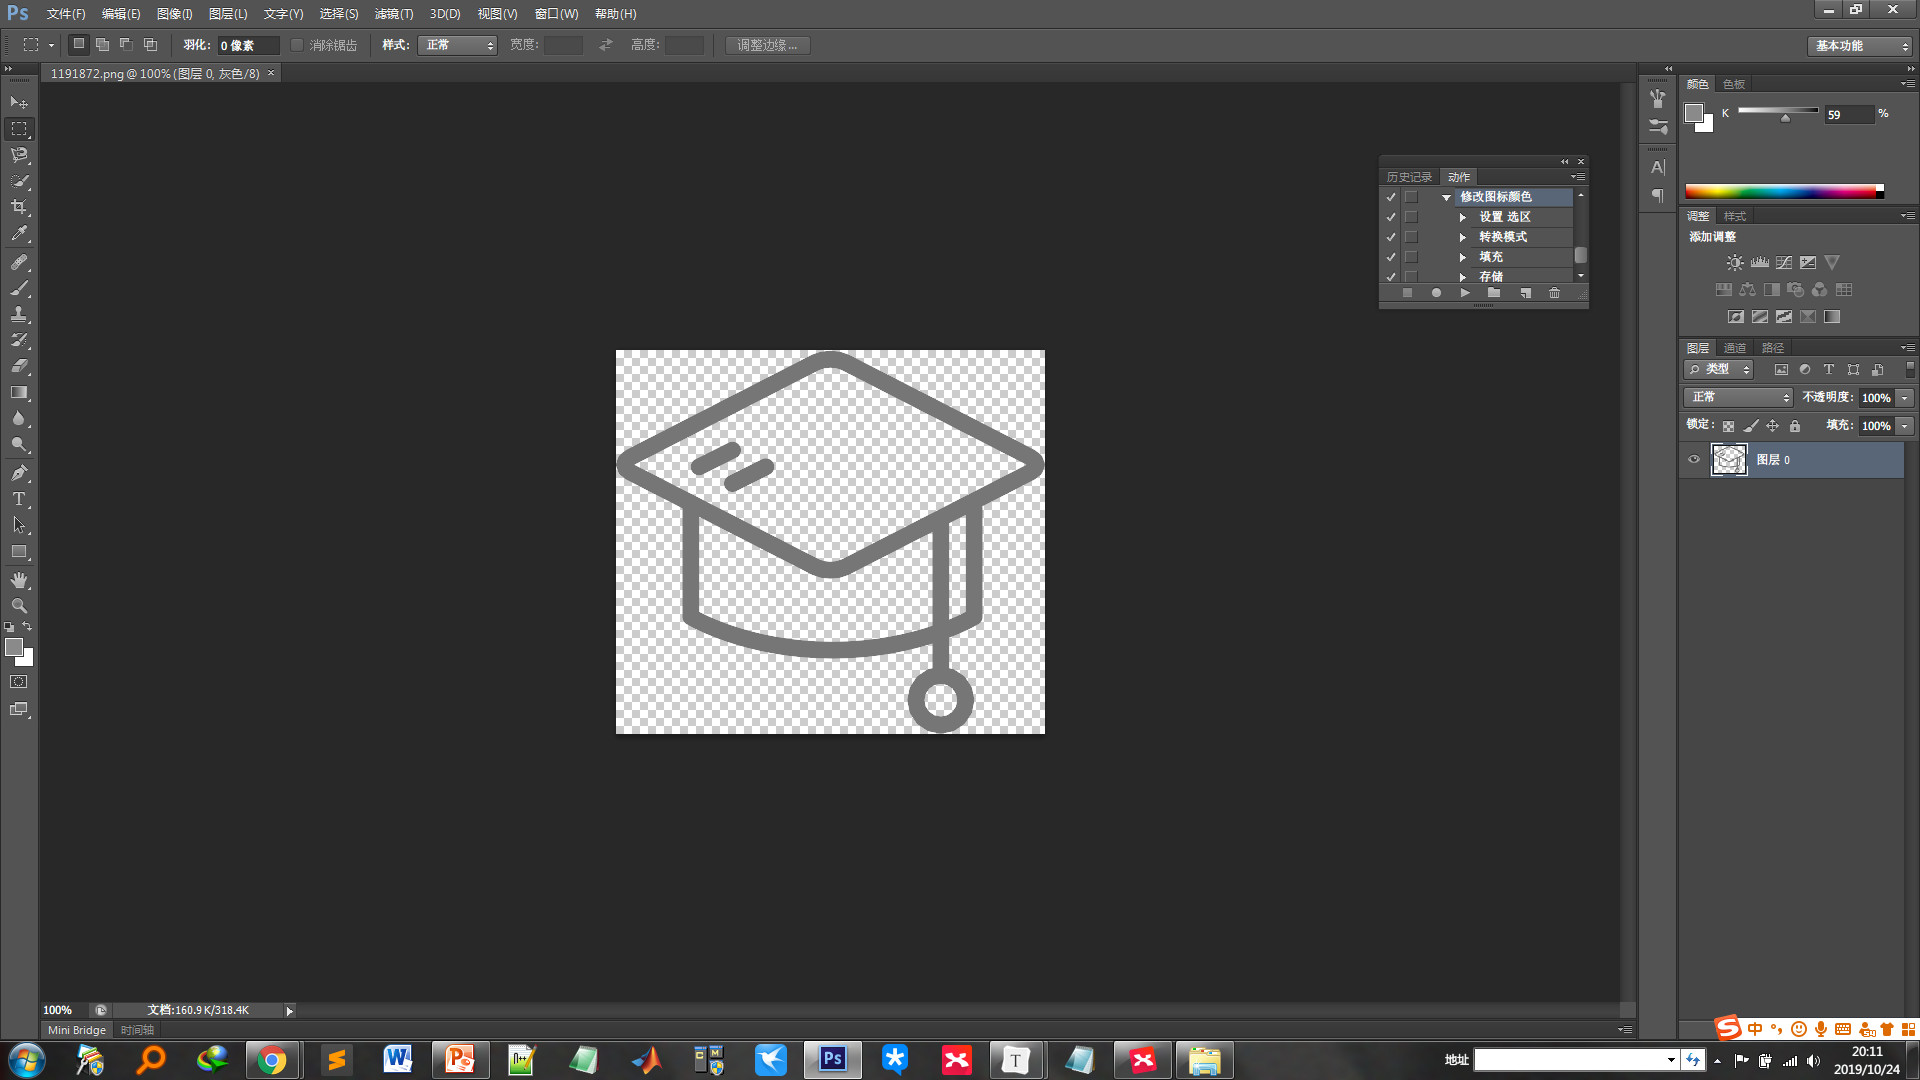This screenshot has height=1080, width=1920.
Task: Select the Zoom tool in toolbar
Action: point(19,606)
